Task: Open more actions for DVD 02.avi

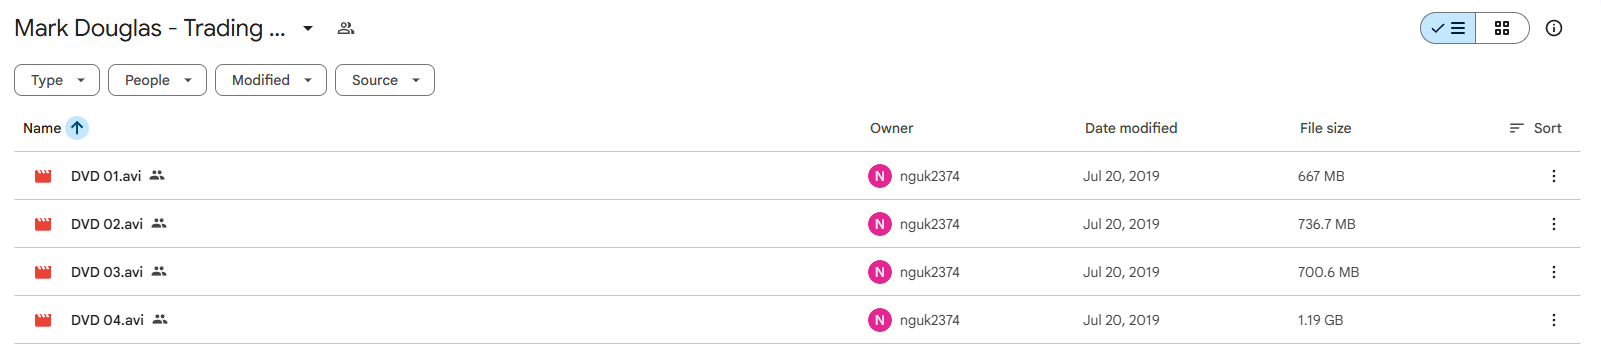Action: [x=1554, y=224]
